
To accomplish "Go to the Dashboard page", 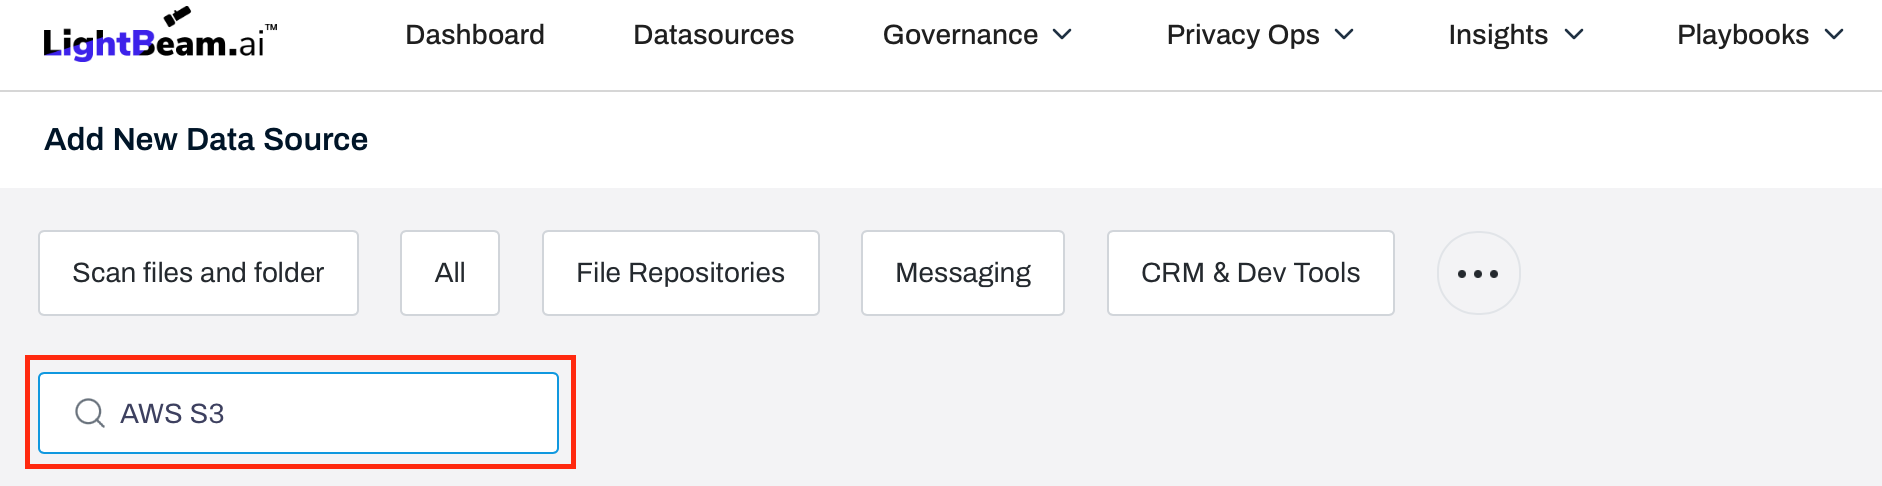I will pos(475,35).
